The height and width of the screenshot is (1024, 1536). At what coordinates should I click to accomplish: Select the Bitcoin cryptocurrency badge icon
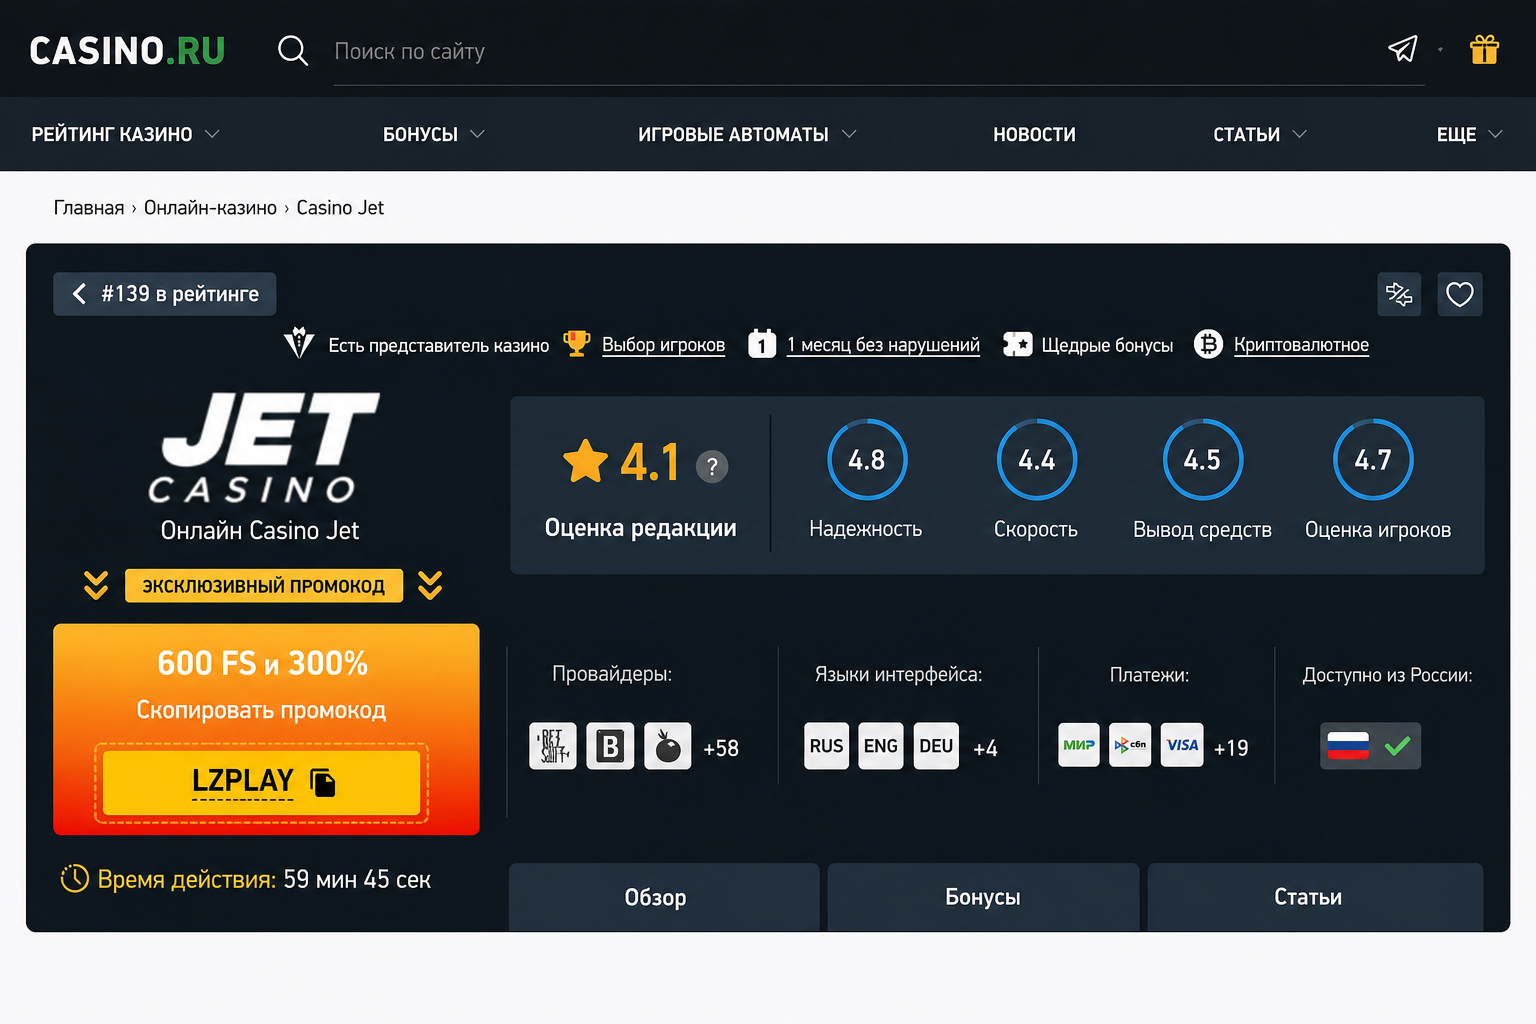1208,344
